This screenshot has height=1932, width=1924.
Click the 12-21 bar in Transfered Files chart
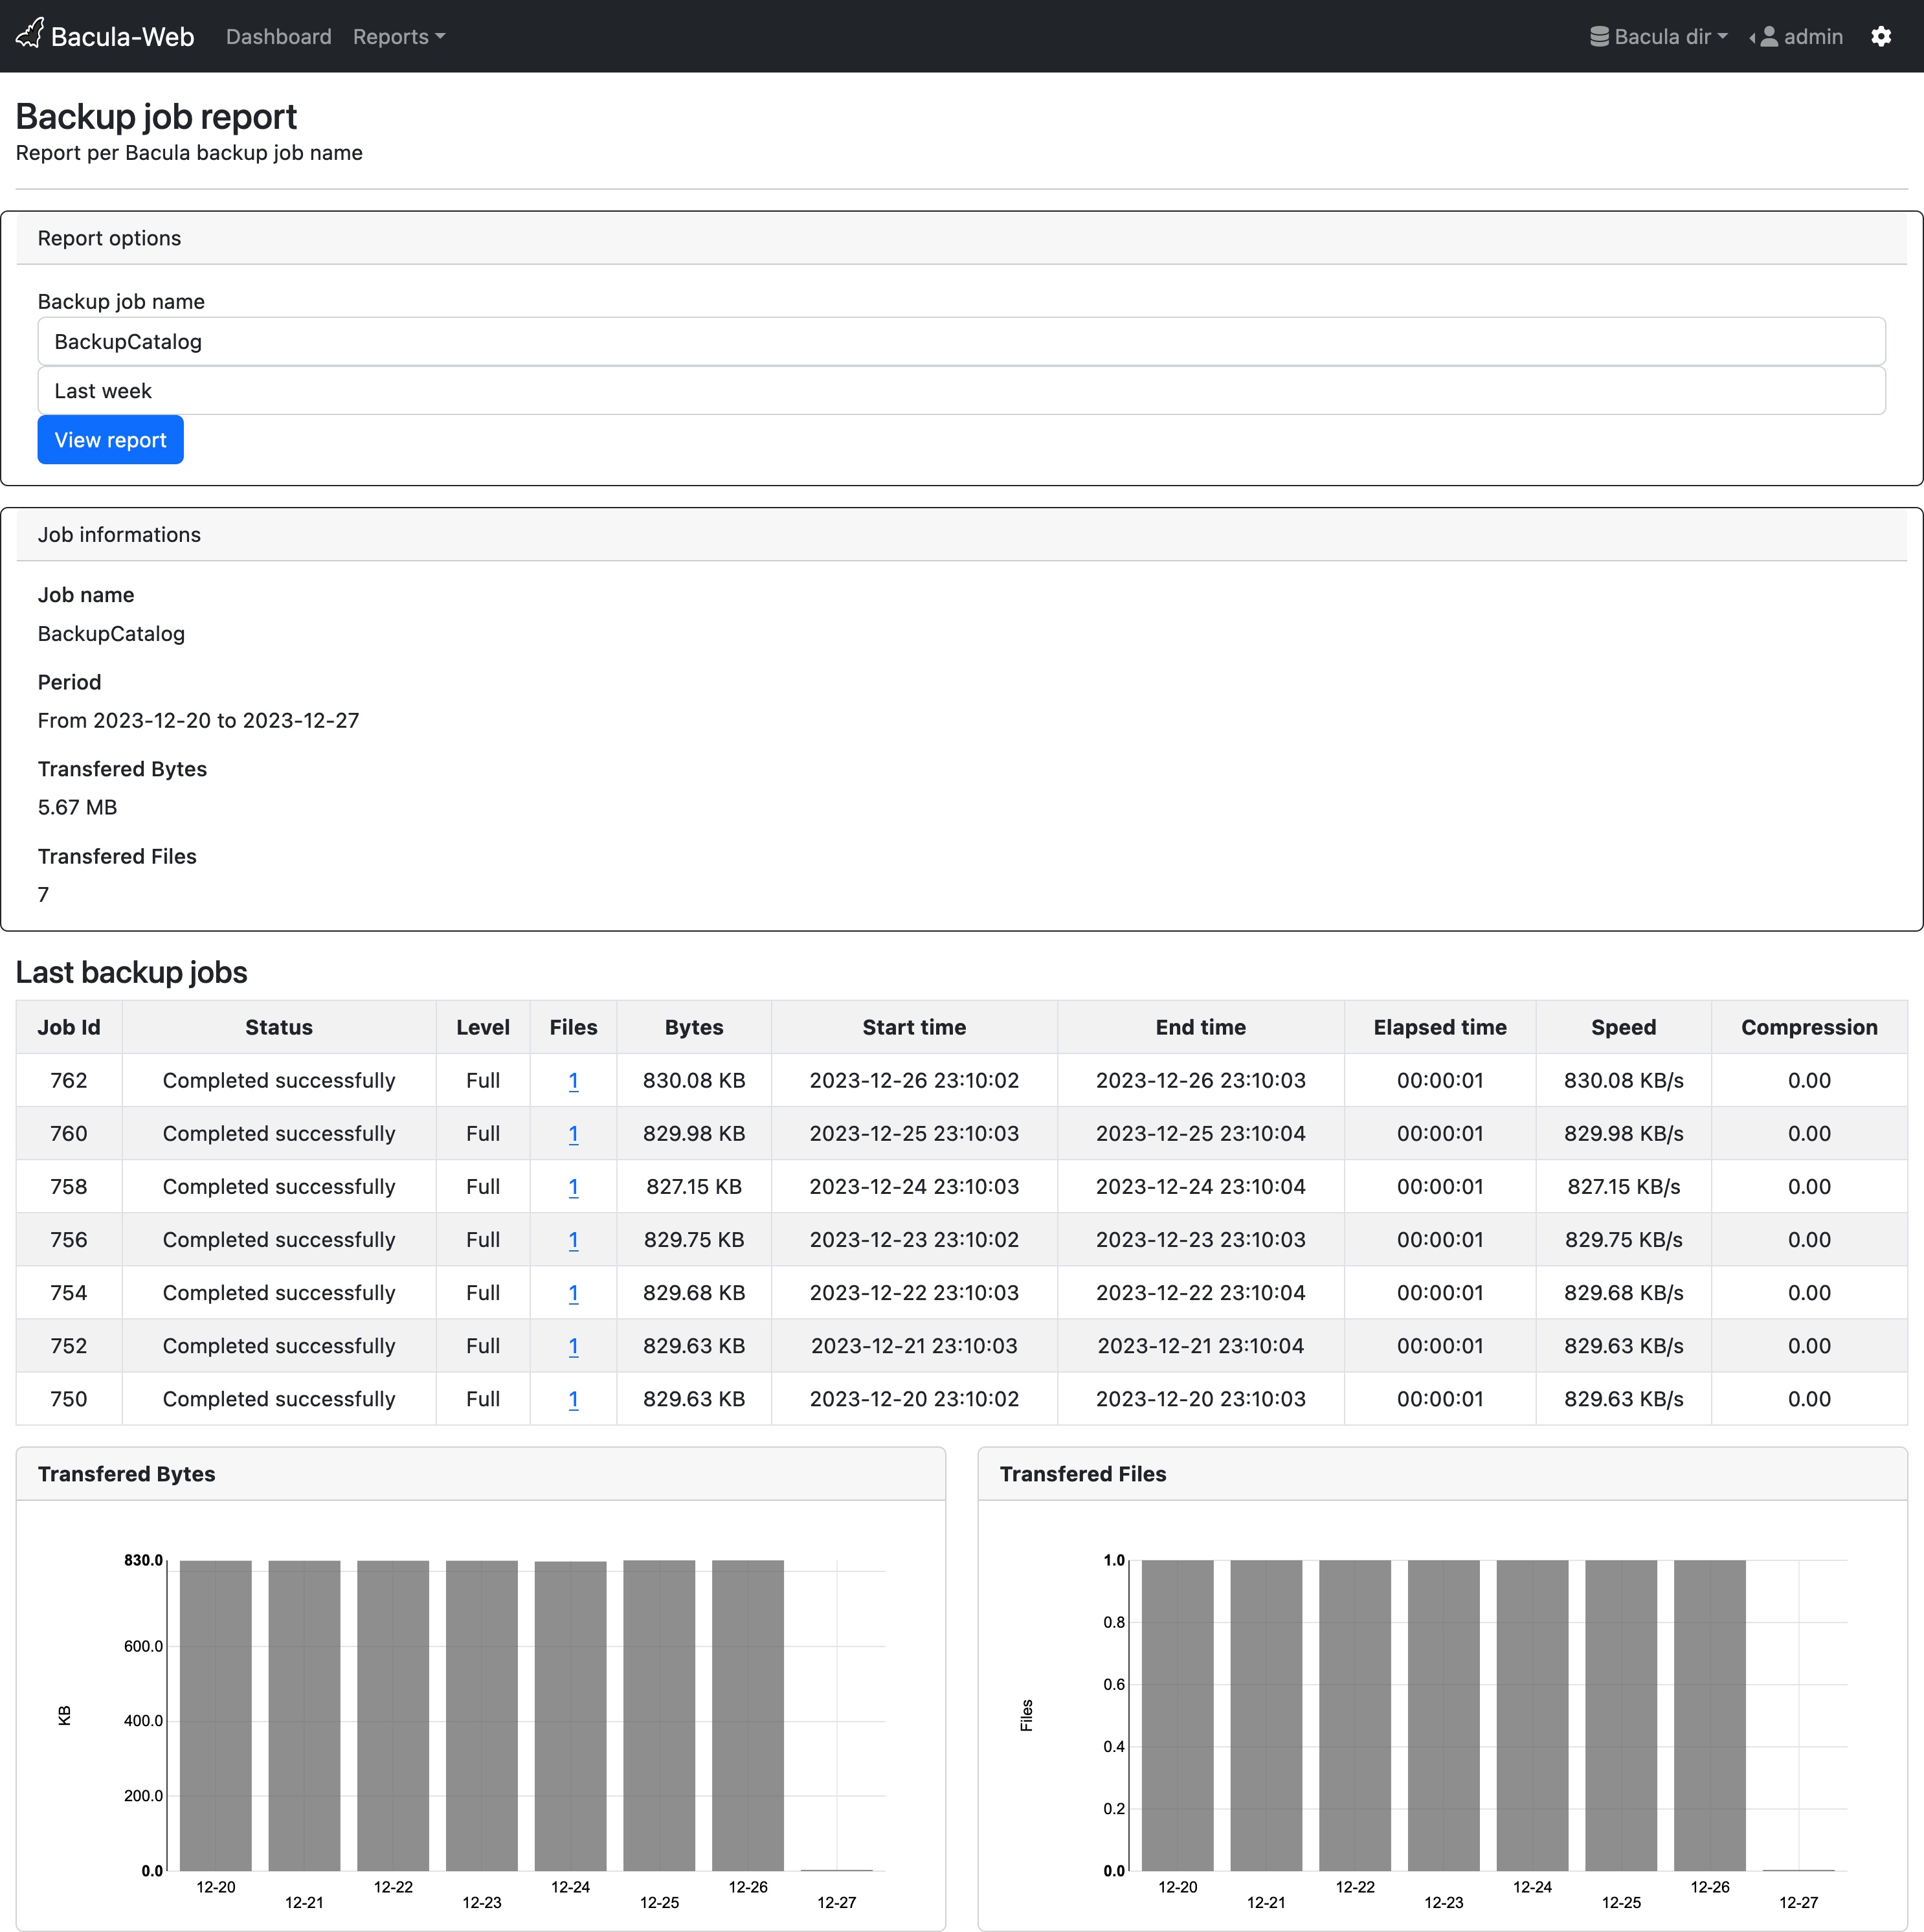tap(1266, 1715)
